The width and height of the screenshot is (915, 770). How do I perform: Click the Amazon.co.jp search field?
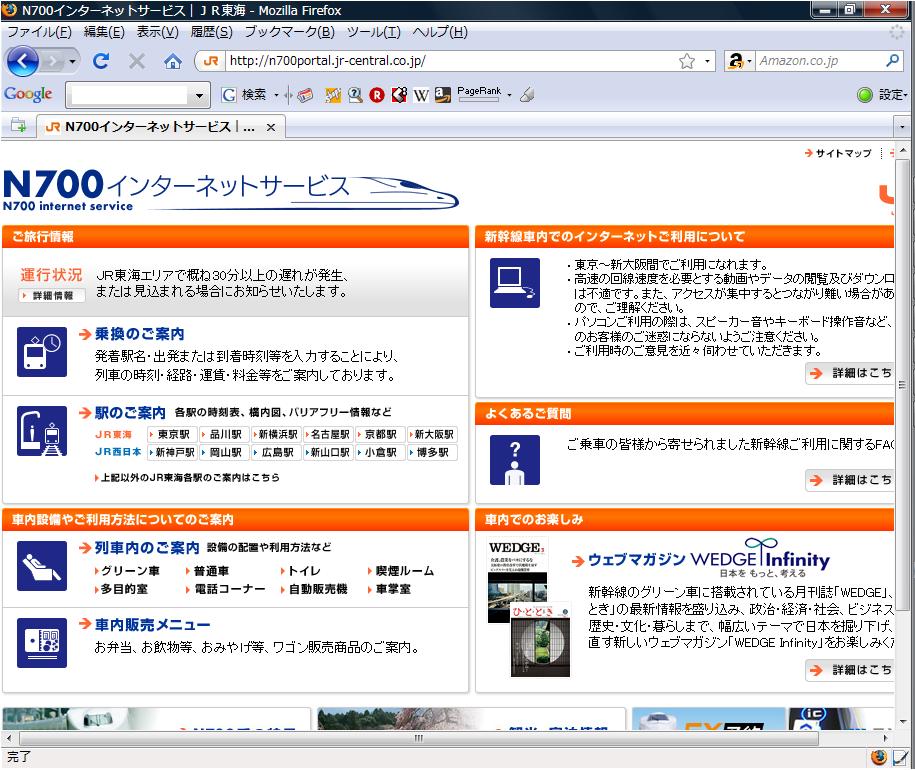820,61
